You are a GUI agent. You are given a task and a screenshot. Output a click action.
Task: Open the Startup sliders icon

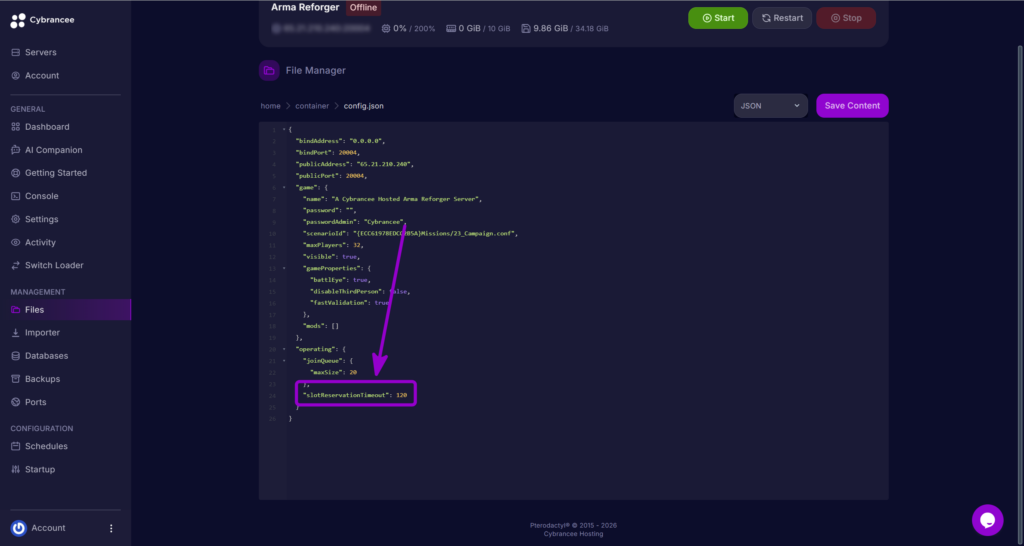(x=16, y=470)
